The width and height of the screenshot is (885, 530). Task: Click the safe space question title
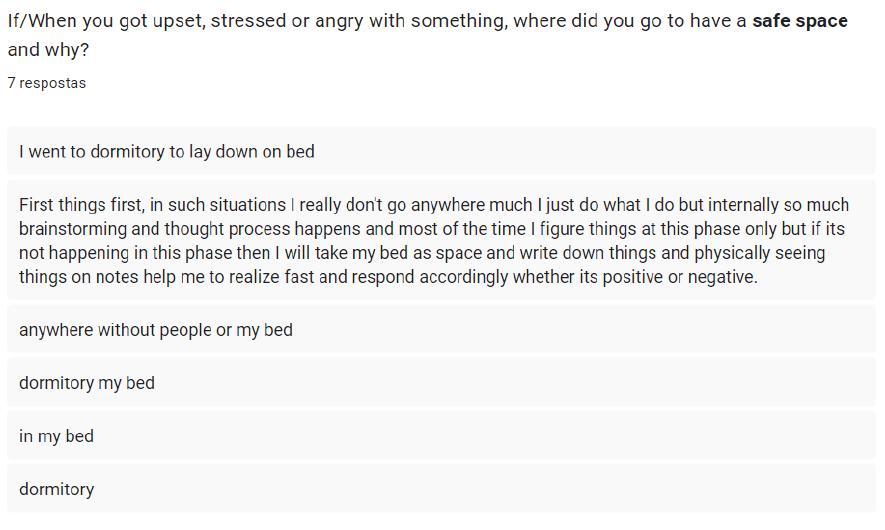pos(427,35)
